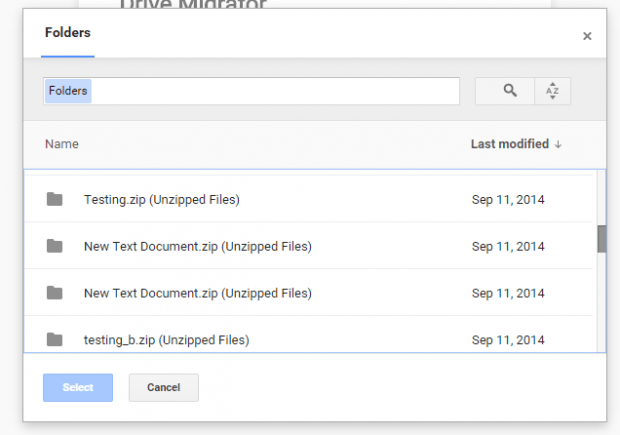Switch to the Folders tab
620x435 pixels.
(67, 32)
